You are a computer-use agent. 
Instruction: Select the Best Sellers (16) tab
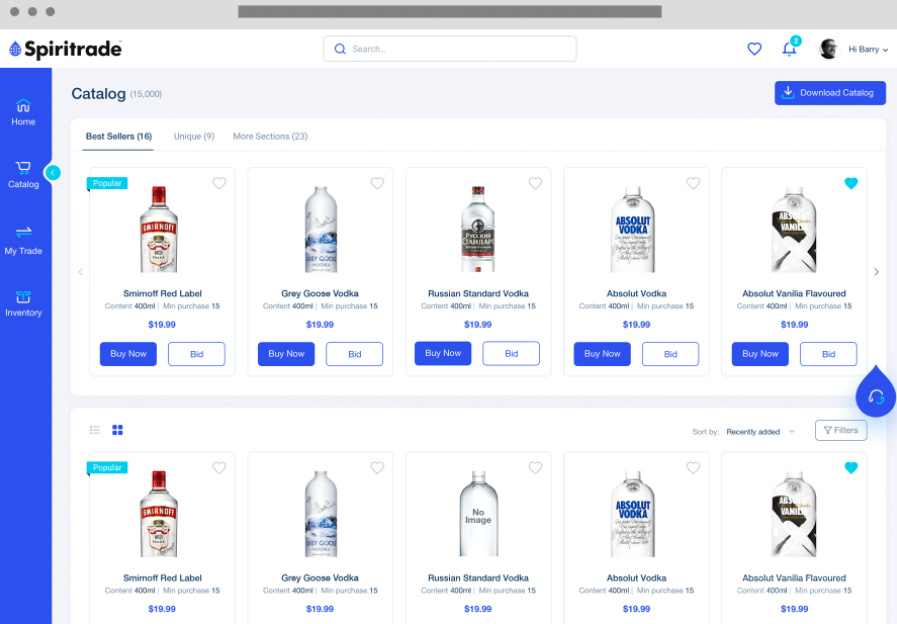tap(118, 136)
